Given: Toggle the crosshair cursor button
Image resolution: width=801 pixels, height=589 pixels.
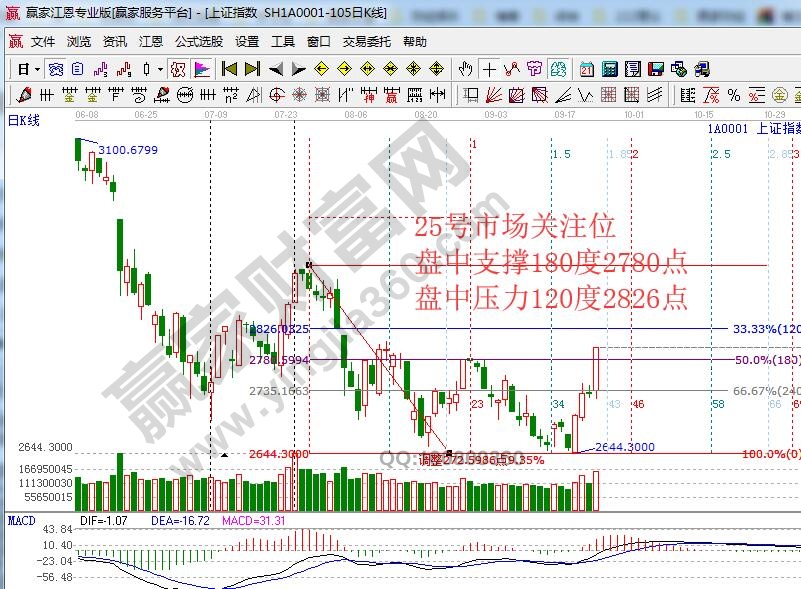Looking at the screenshot, I should pos(489,69).
